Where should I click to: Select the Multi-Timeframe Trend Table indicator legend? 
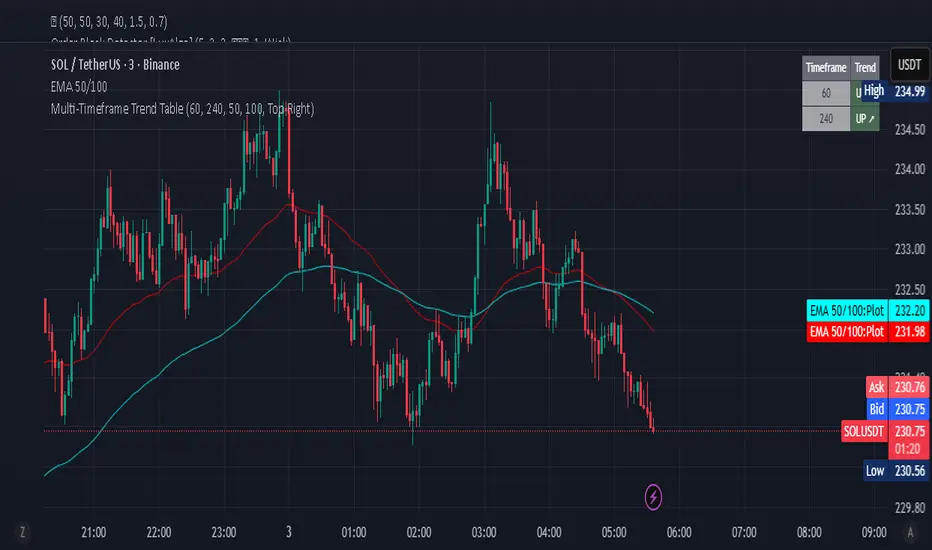(182, 108)
